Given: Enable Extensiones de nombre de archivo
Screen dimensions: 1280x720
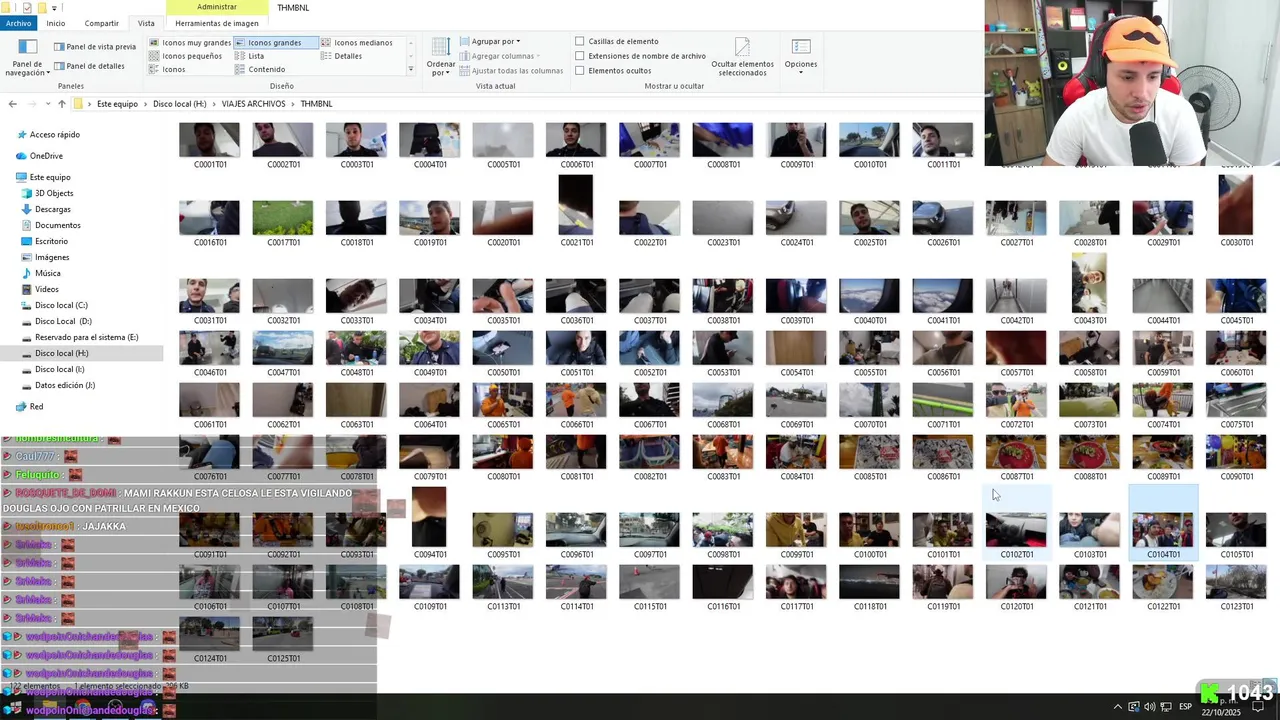Looking at the screenshot, I should (x=580, y=56).
